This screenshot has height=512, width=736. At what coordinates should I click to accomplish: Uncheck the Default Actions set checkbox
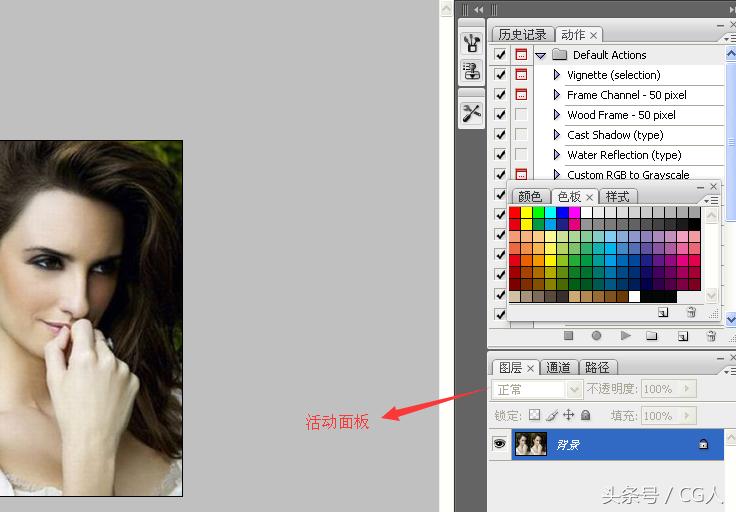click(x=500, y=54)
